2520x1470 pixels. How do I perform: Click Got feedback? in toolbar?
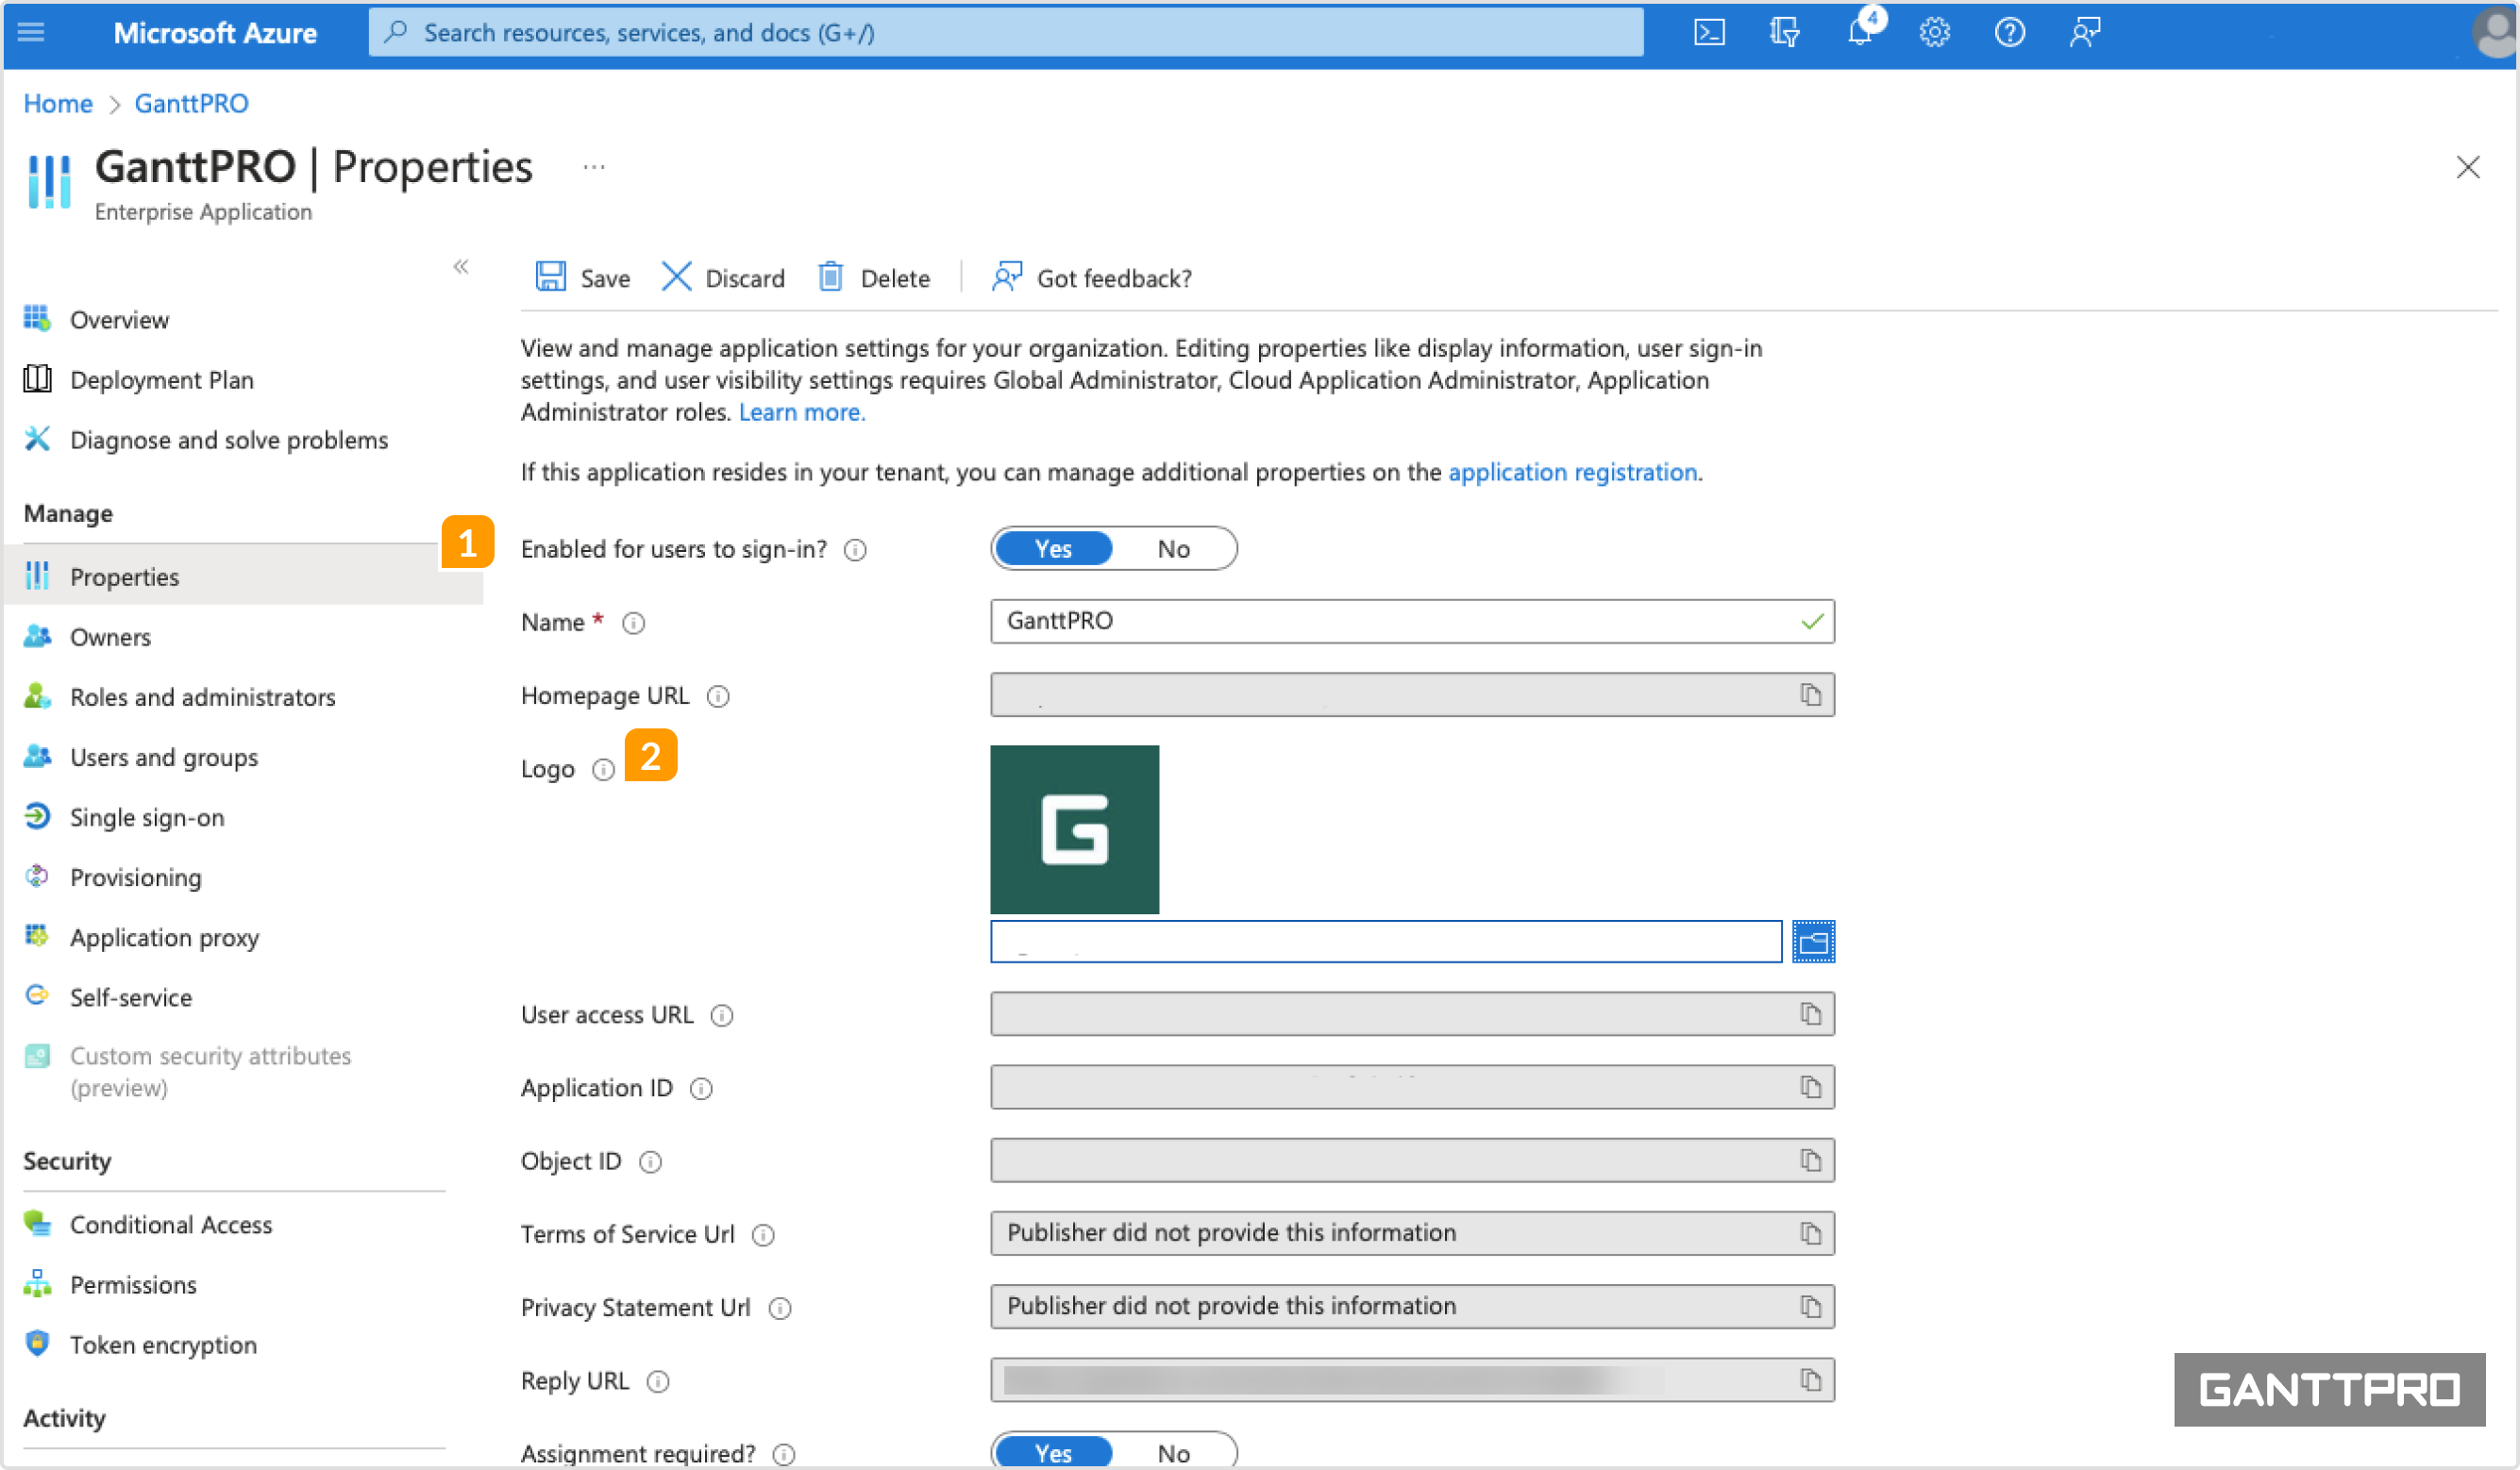[x=1092, y=277]
